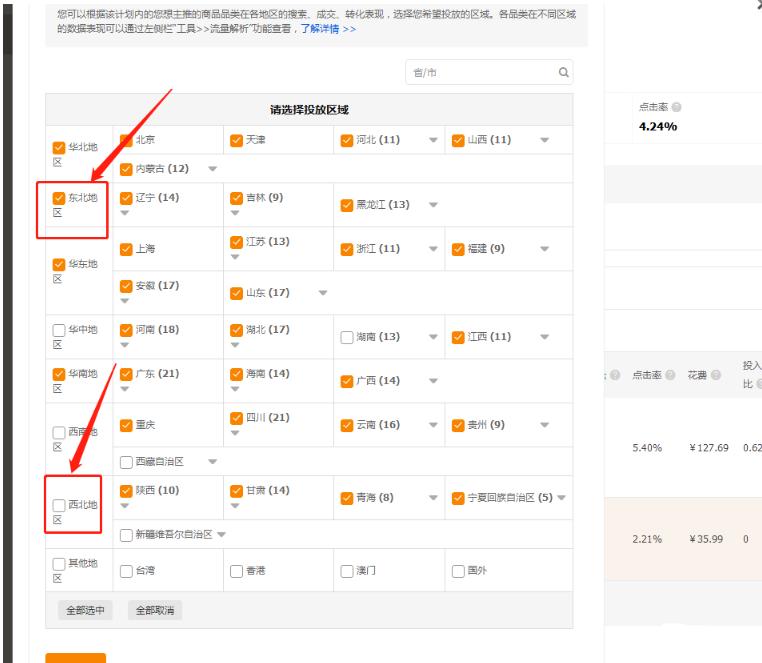The image size is (762, 663).
Task: Uncheck the 上海 checkbox
Action: 126,249
